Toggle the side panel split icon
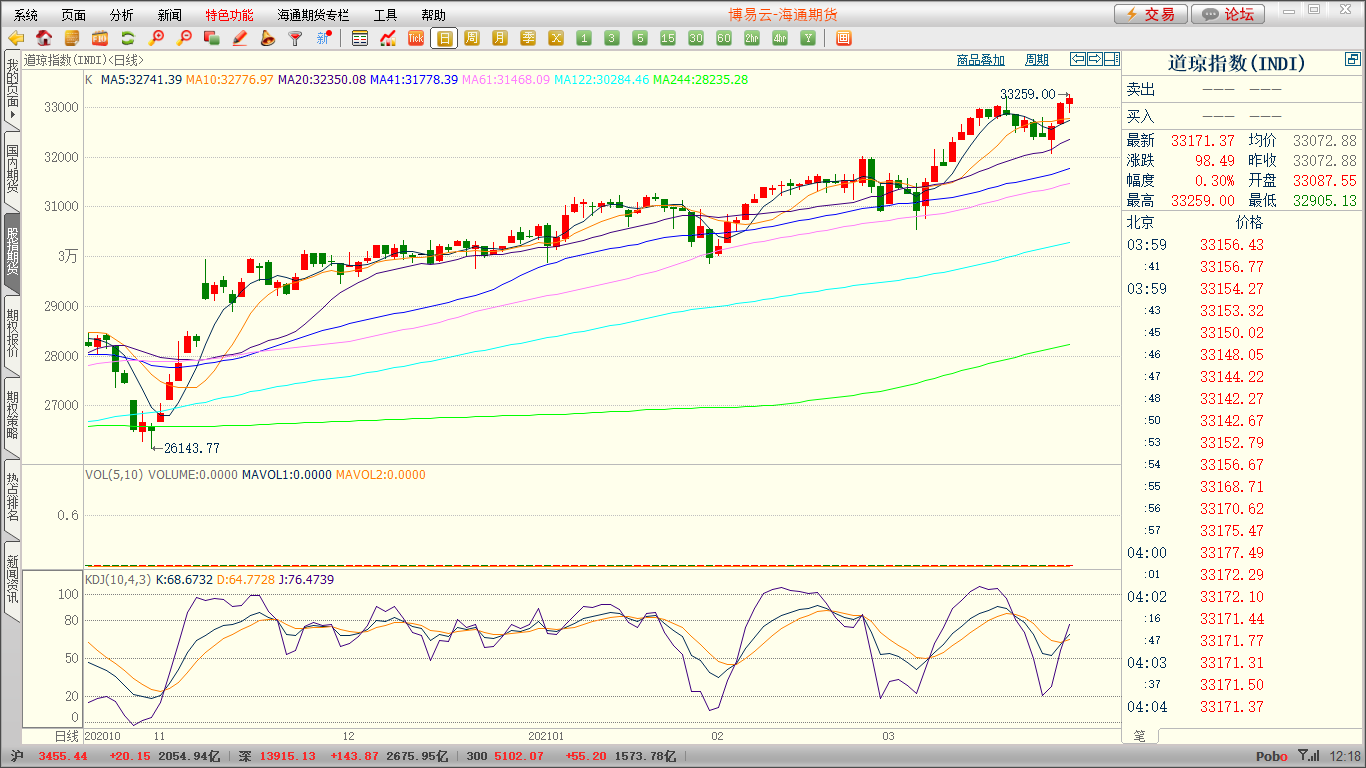Image resolution: width=1366 pixels, height=768 pixels. (1112, 59)
